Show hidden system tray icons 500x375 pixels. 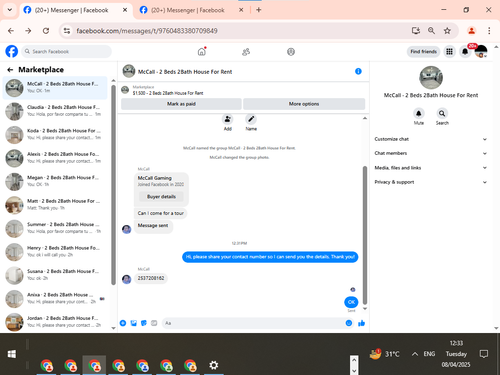click(415, 354)
